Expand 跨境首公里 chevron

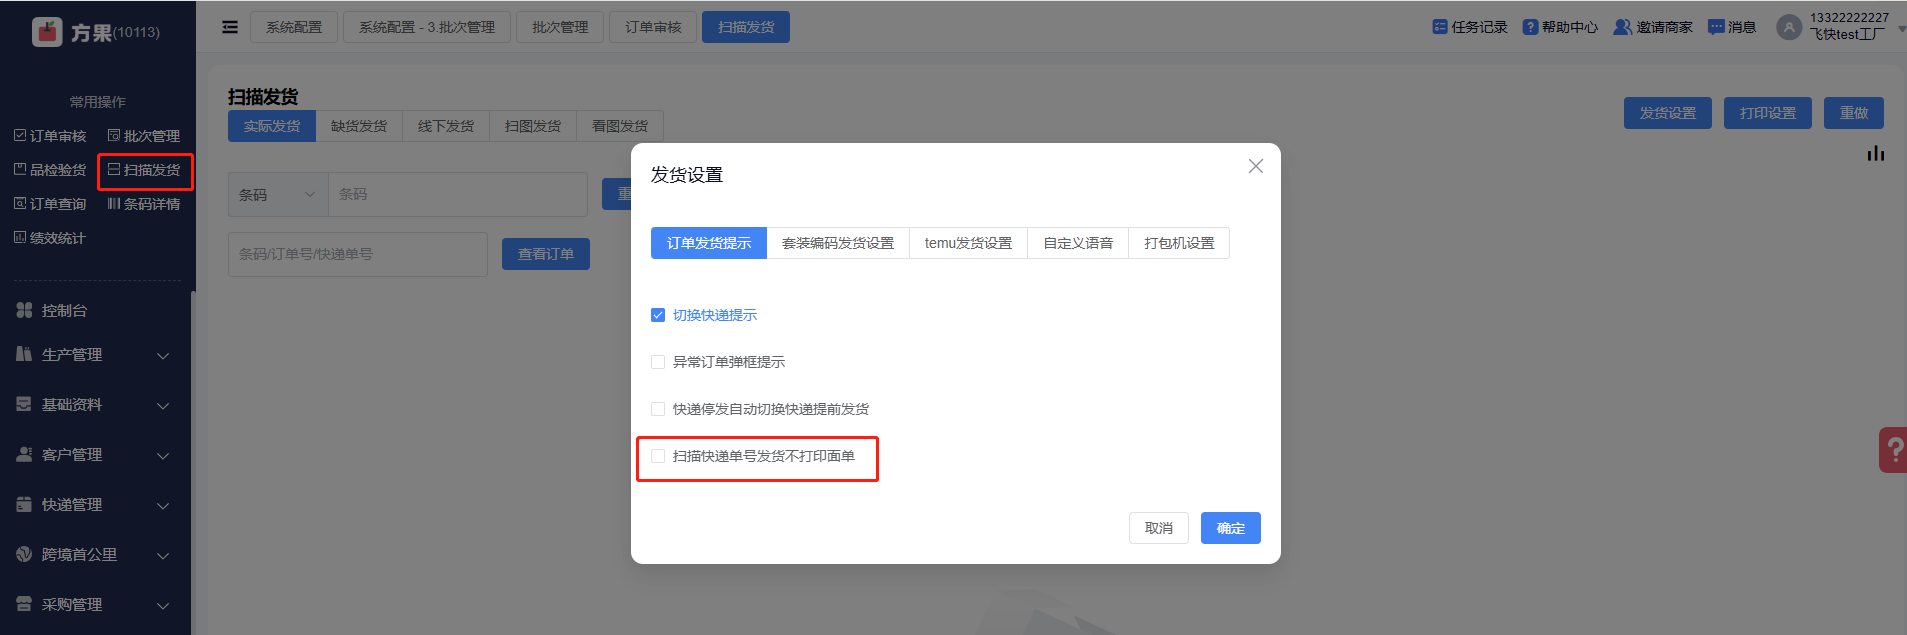click(x=163, y=556)
